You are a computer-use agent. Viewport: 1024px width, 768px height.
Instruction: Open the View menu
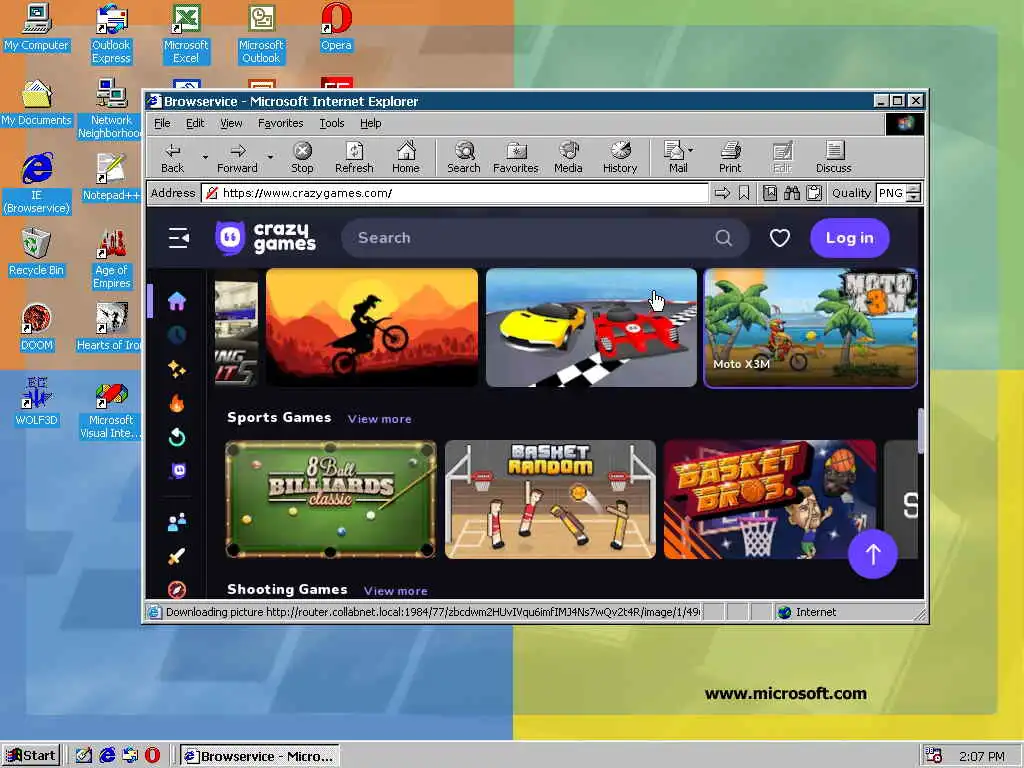pos(231,123)
